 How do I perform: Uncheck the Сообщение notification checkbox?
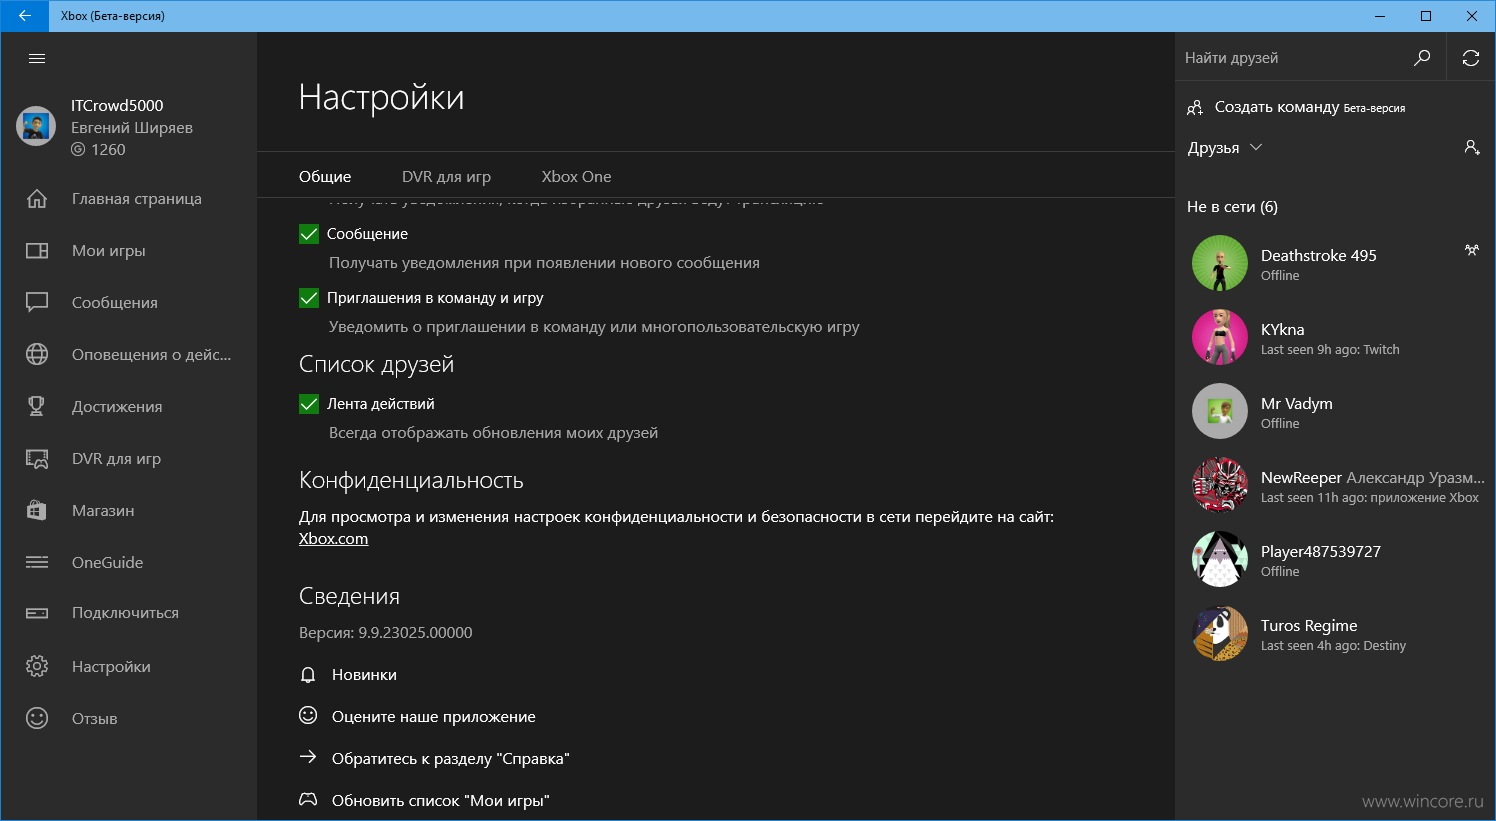tap(309, 234)
